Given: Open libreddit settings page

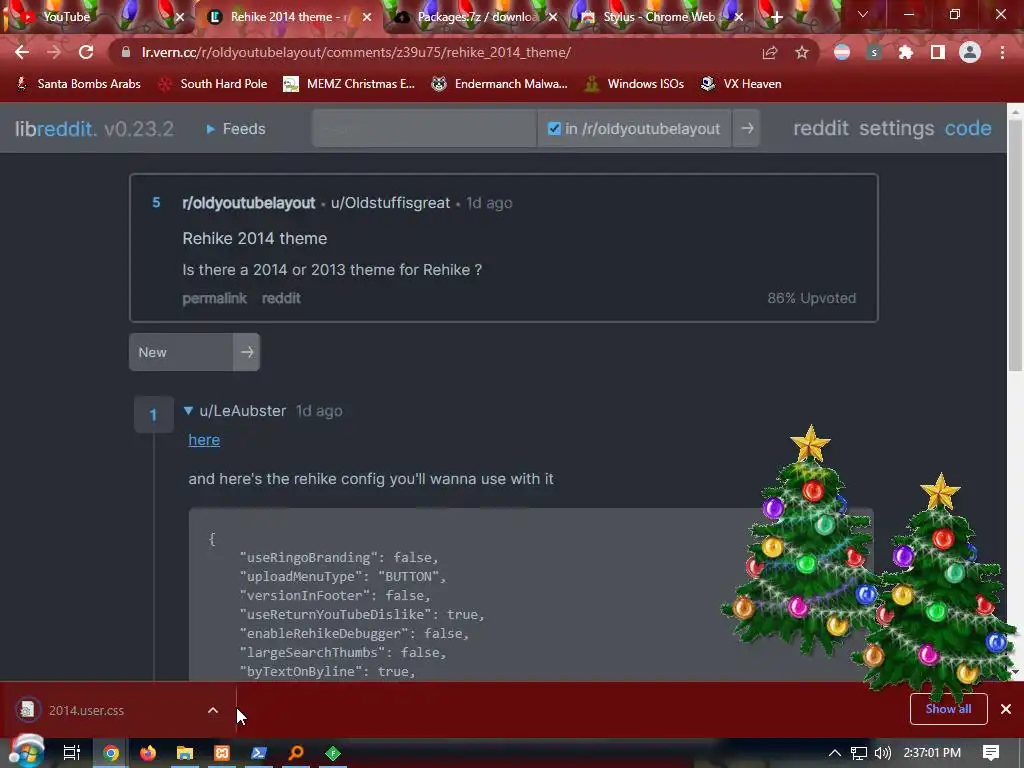Looking at the screenshot, I should click(x=896, y=129).
